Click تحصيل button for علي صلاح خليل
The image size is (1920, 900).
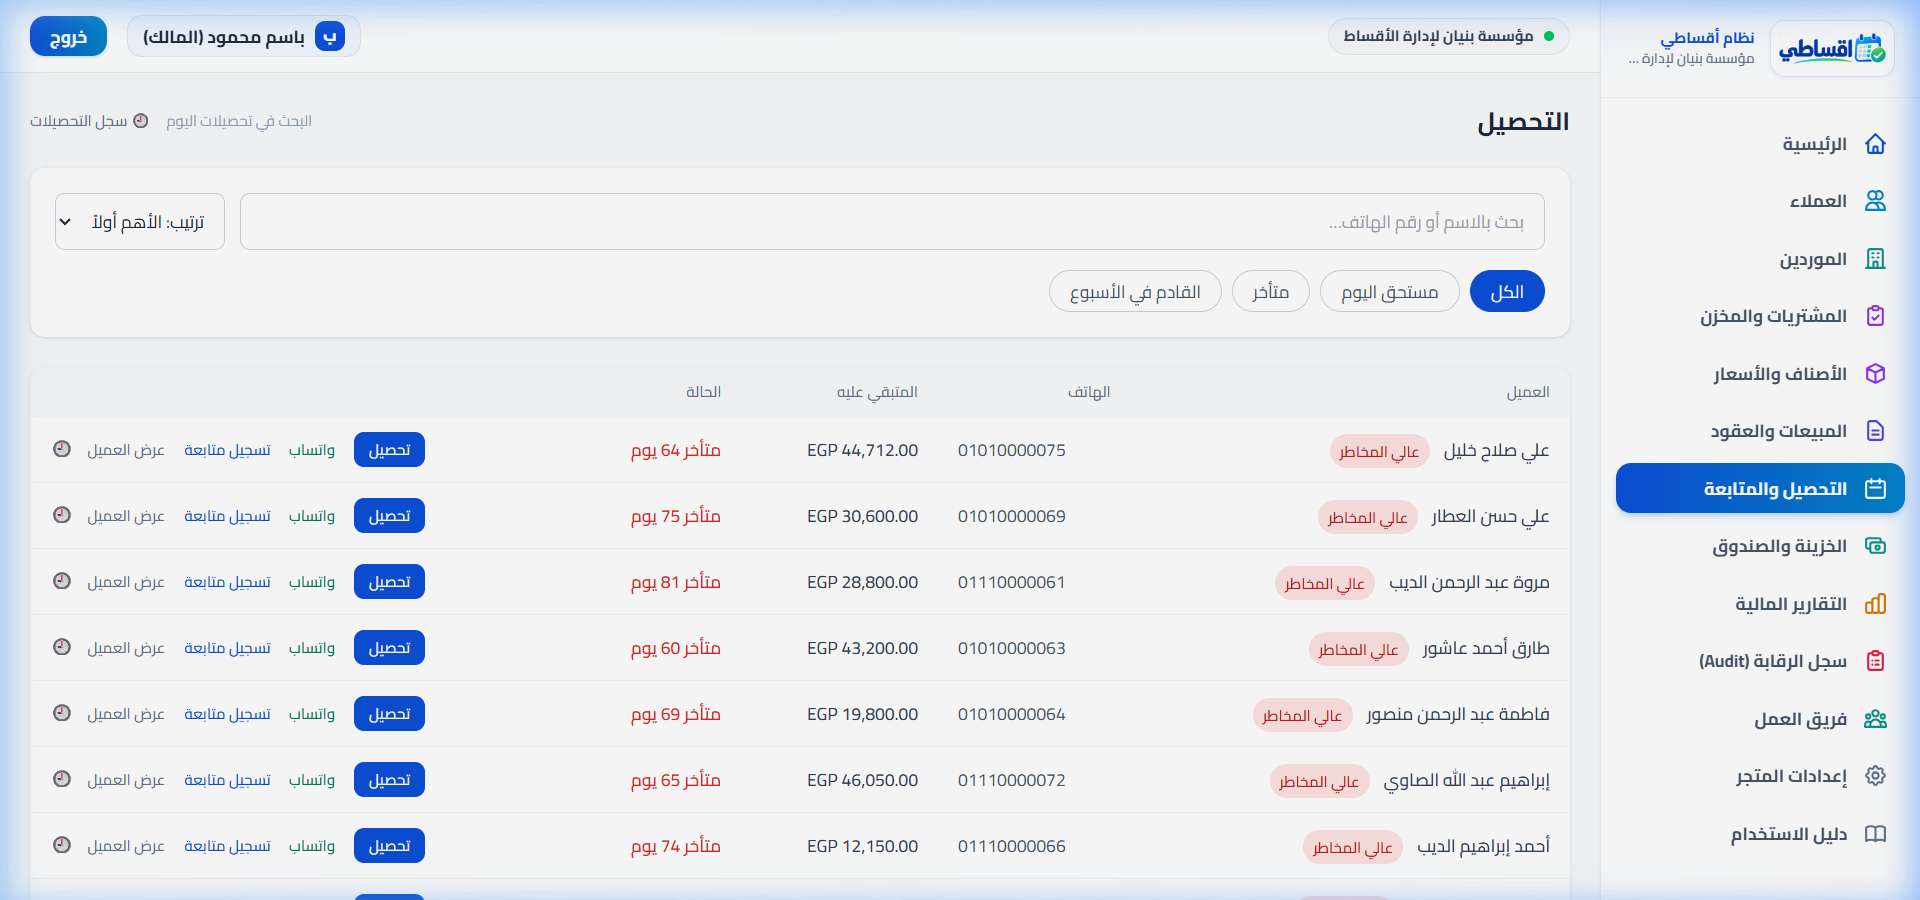389,450
